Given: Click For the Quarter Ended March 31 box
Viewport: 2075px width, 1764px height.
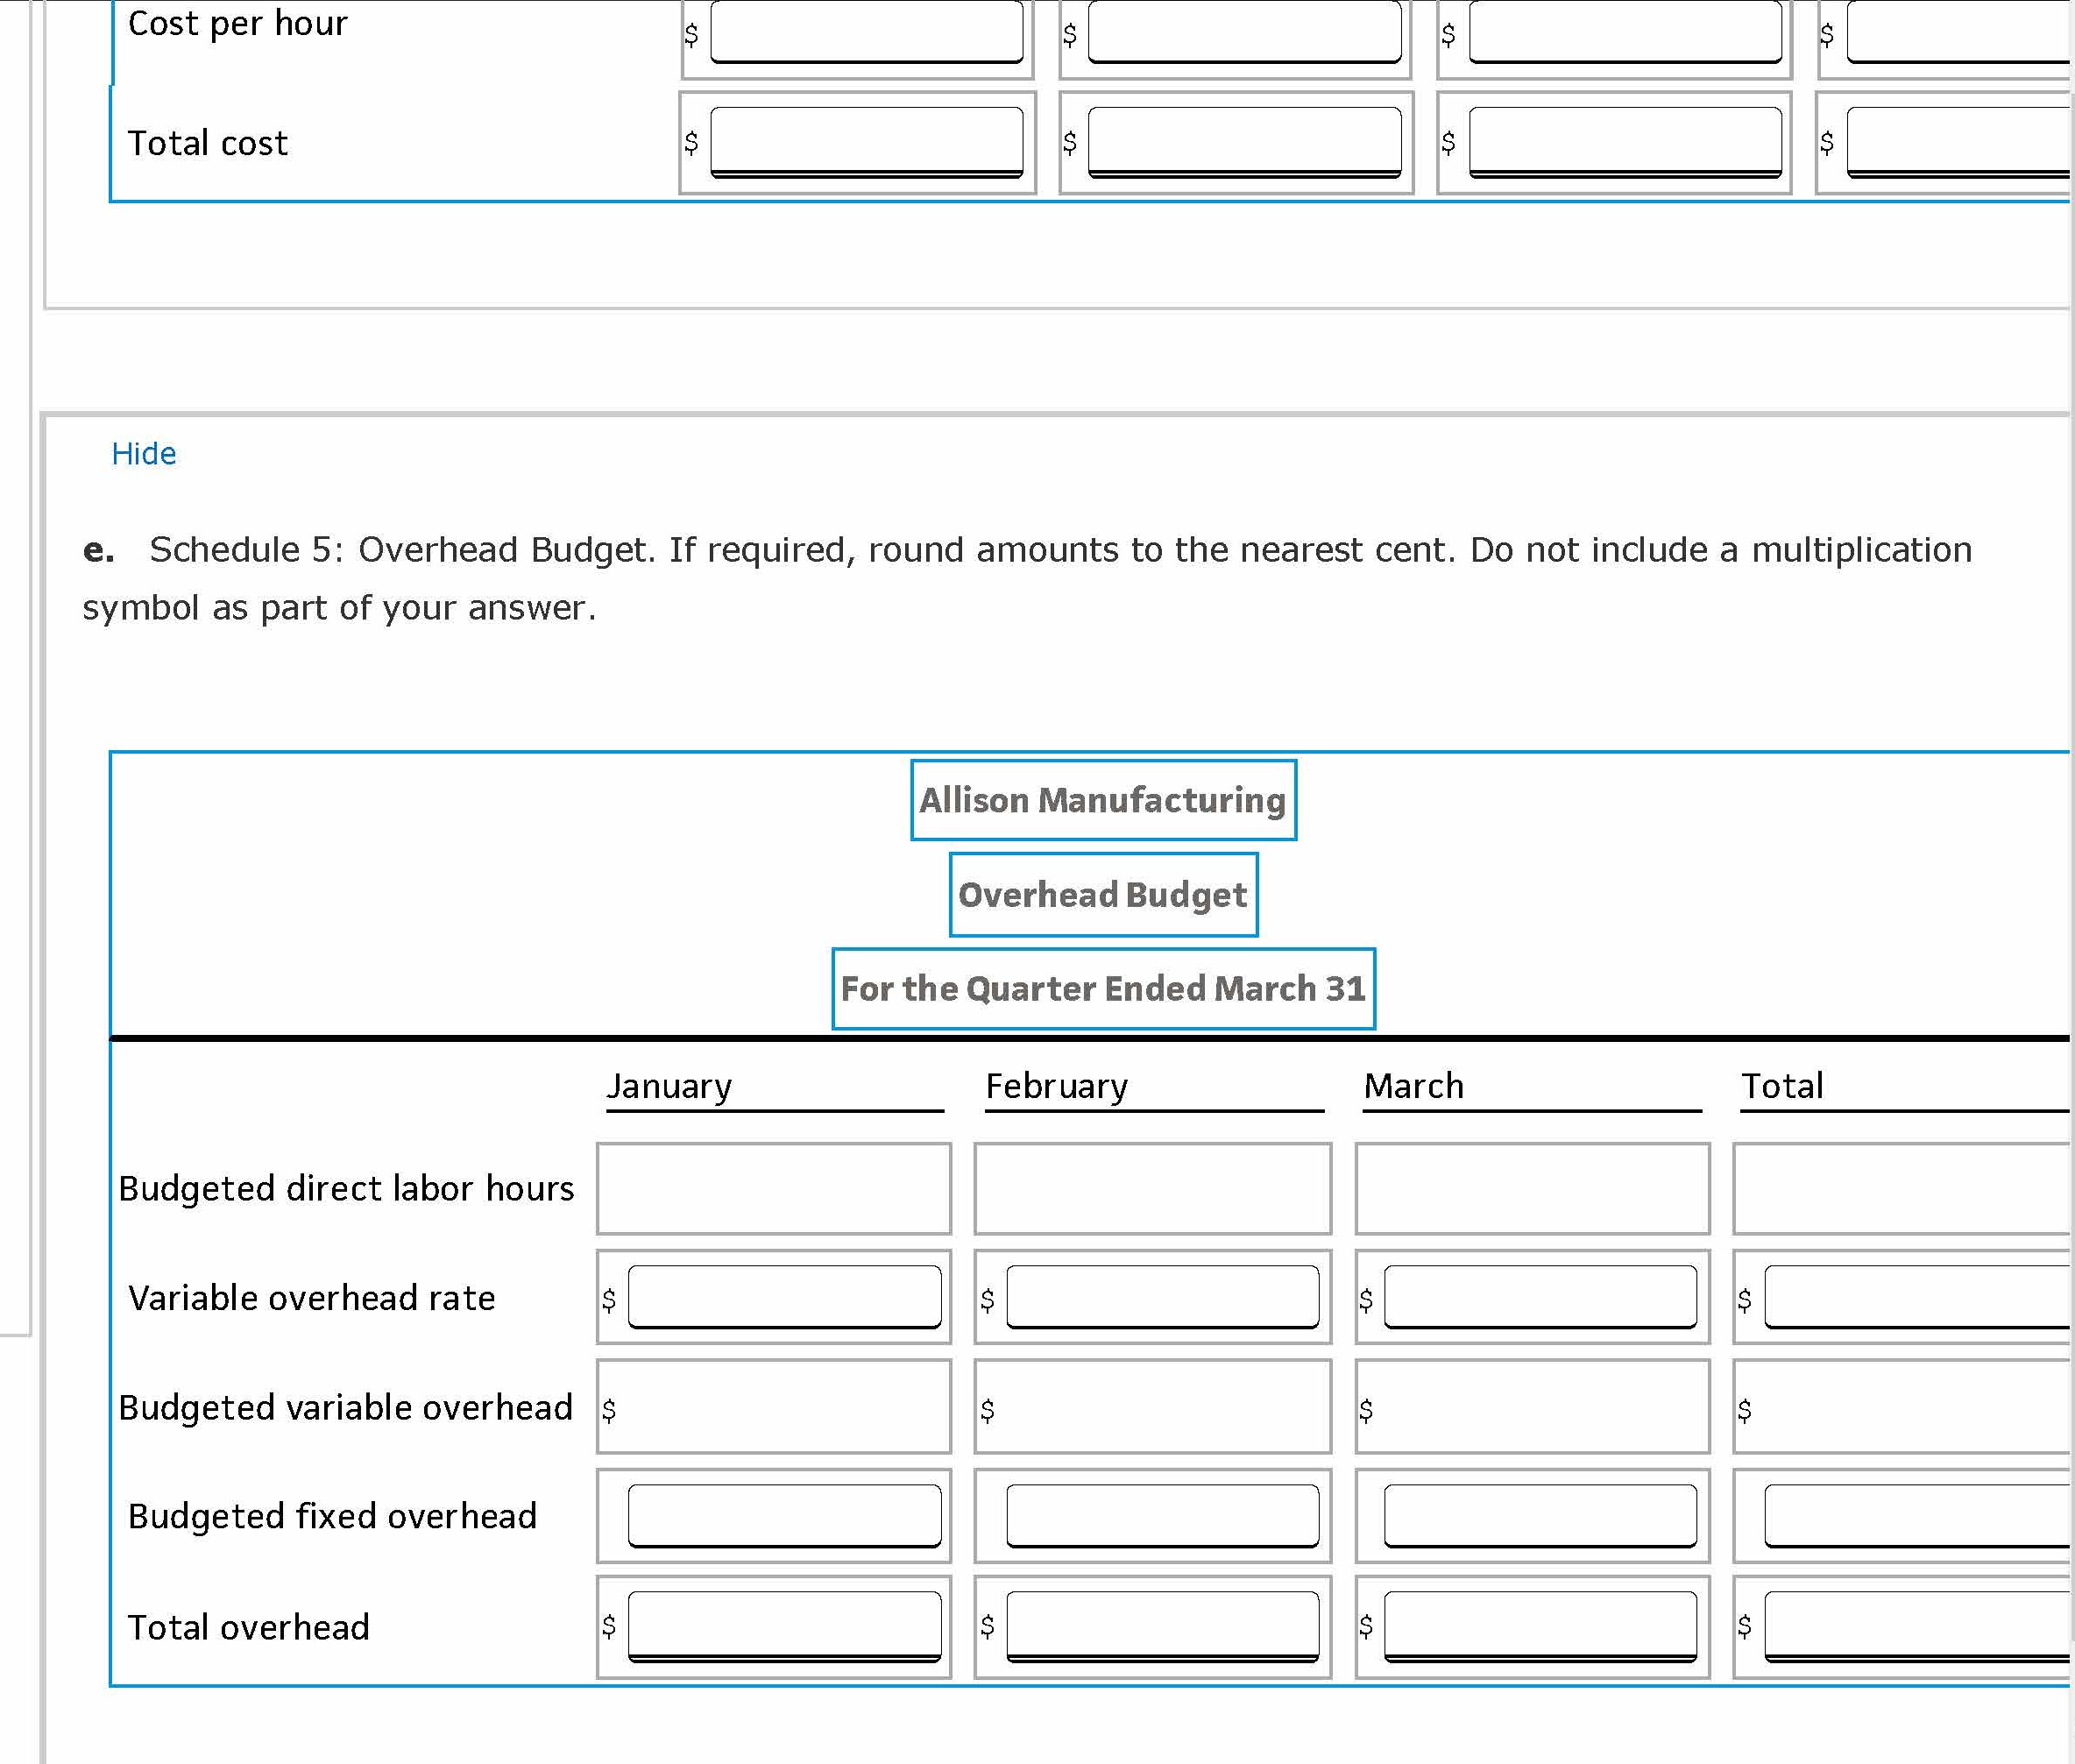Looking at the screenshot, I should (x=1103, y=989).
